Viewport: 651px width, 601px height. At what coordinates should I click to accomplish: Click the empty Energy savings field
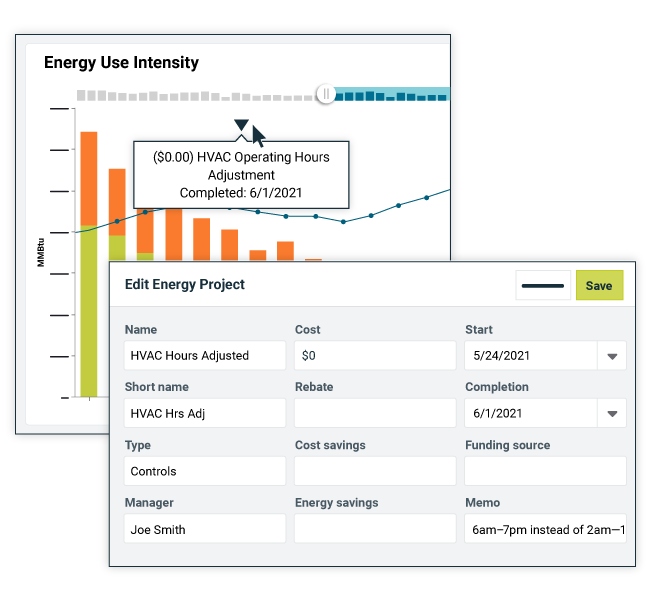pyautogui.click(x=375, y=529)
